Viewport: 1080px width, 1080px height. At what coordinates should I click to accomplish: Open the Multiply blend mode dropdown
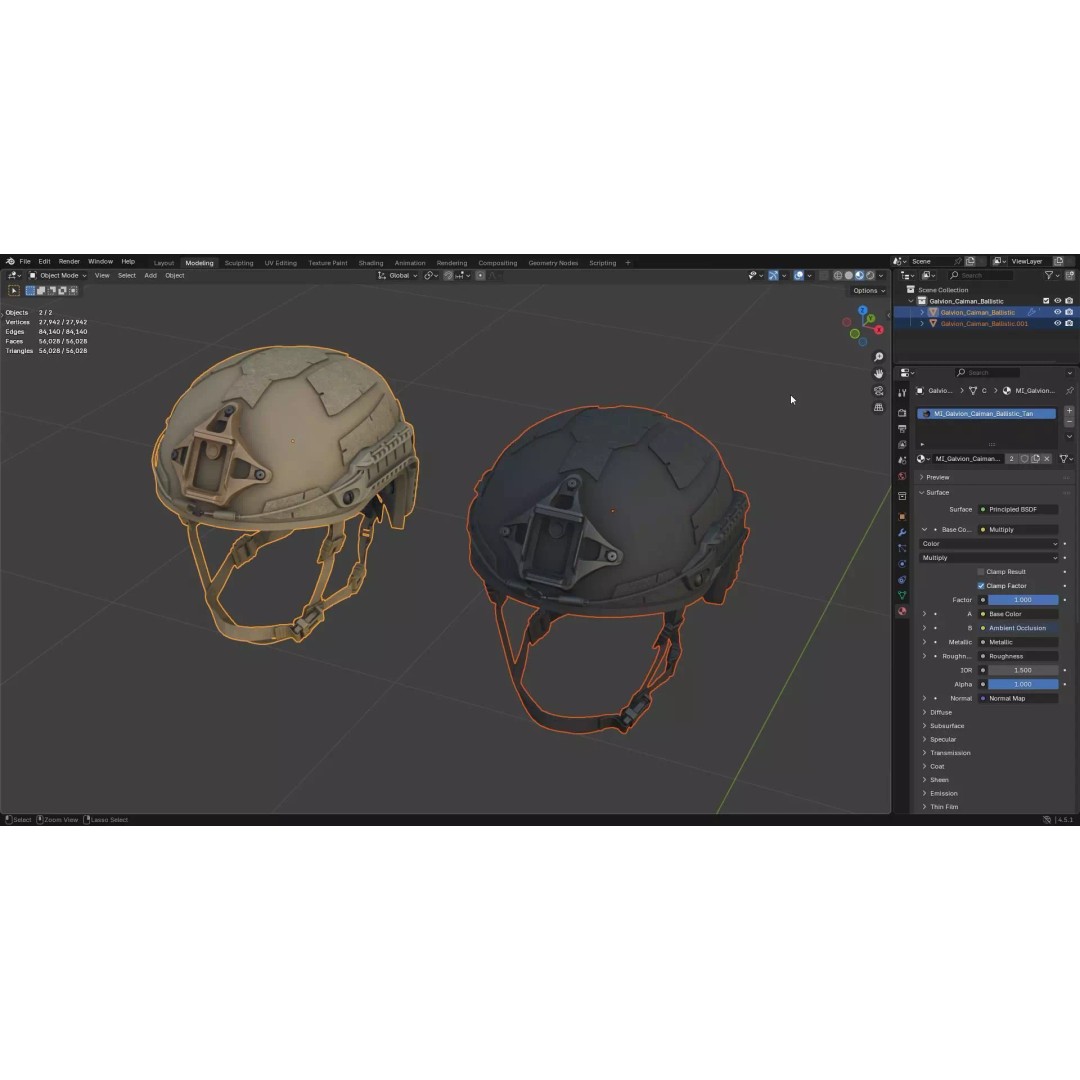coord(988,558)
